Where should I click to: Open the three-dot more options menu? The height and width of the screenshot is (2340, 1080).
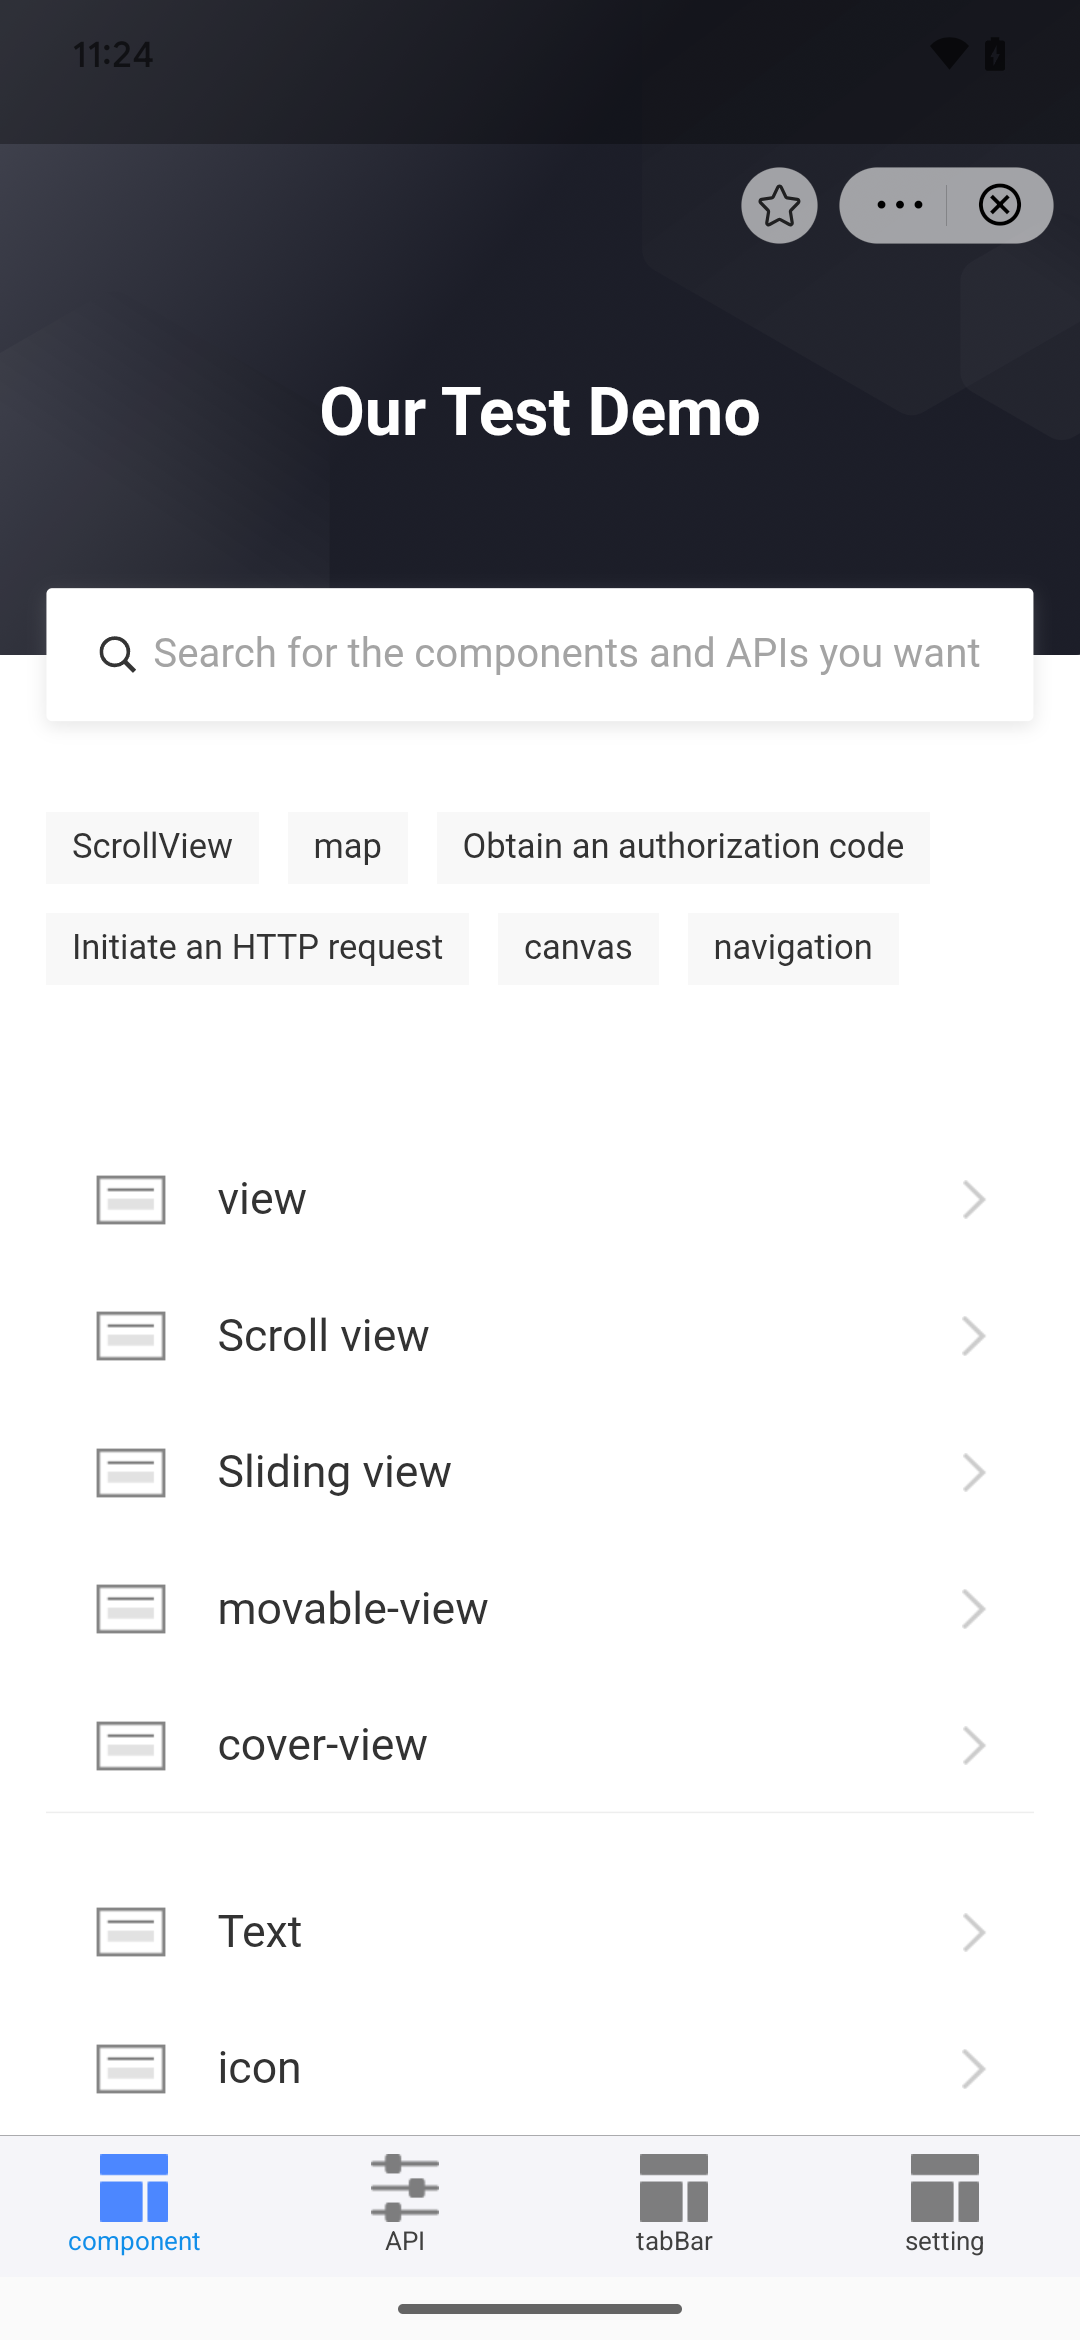click(x=899, y=206)
